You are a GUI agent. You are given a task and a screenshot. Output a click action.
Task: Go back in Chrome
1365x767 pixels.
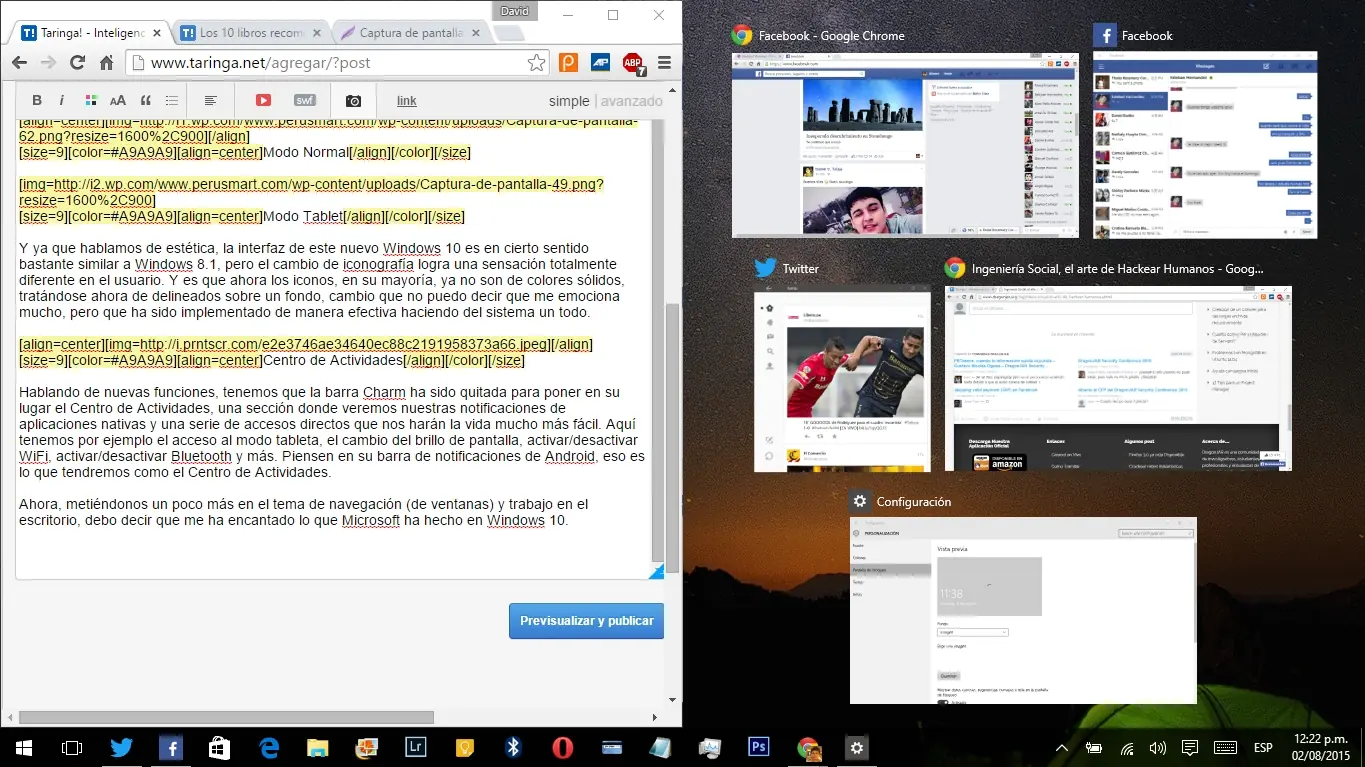point(20,62)
